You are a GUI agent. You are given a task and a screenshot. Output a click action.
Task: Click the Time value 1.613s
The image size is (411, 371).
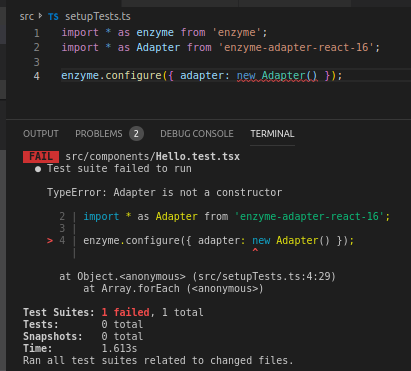click(119, 348)
